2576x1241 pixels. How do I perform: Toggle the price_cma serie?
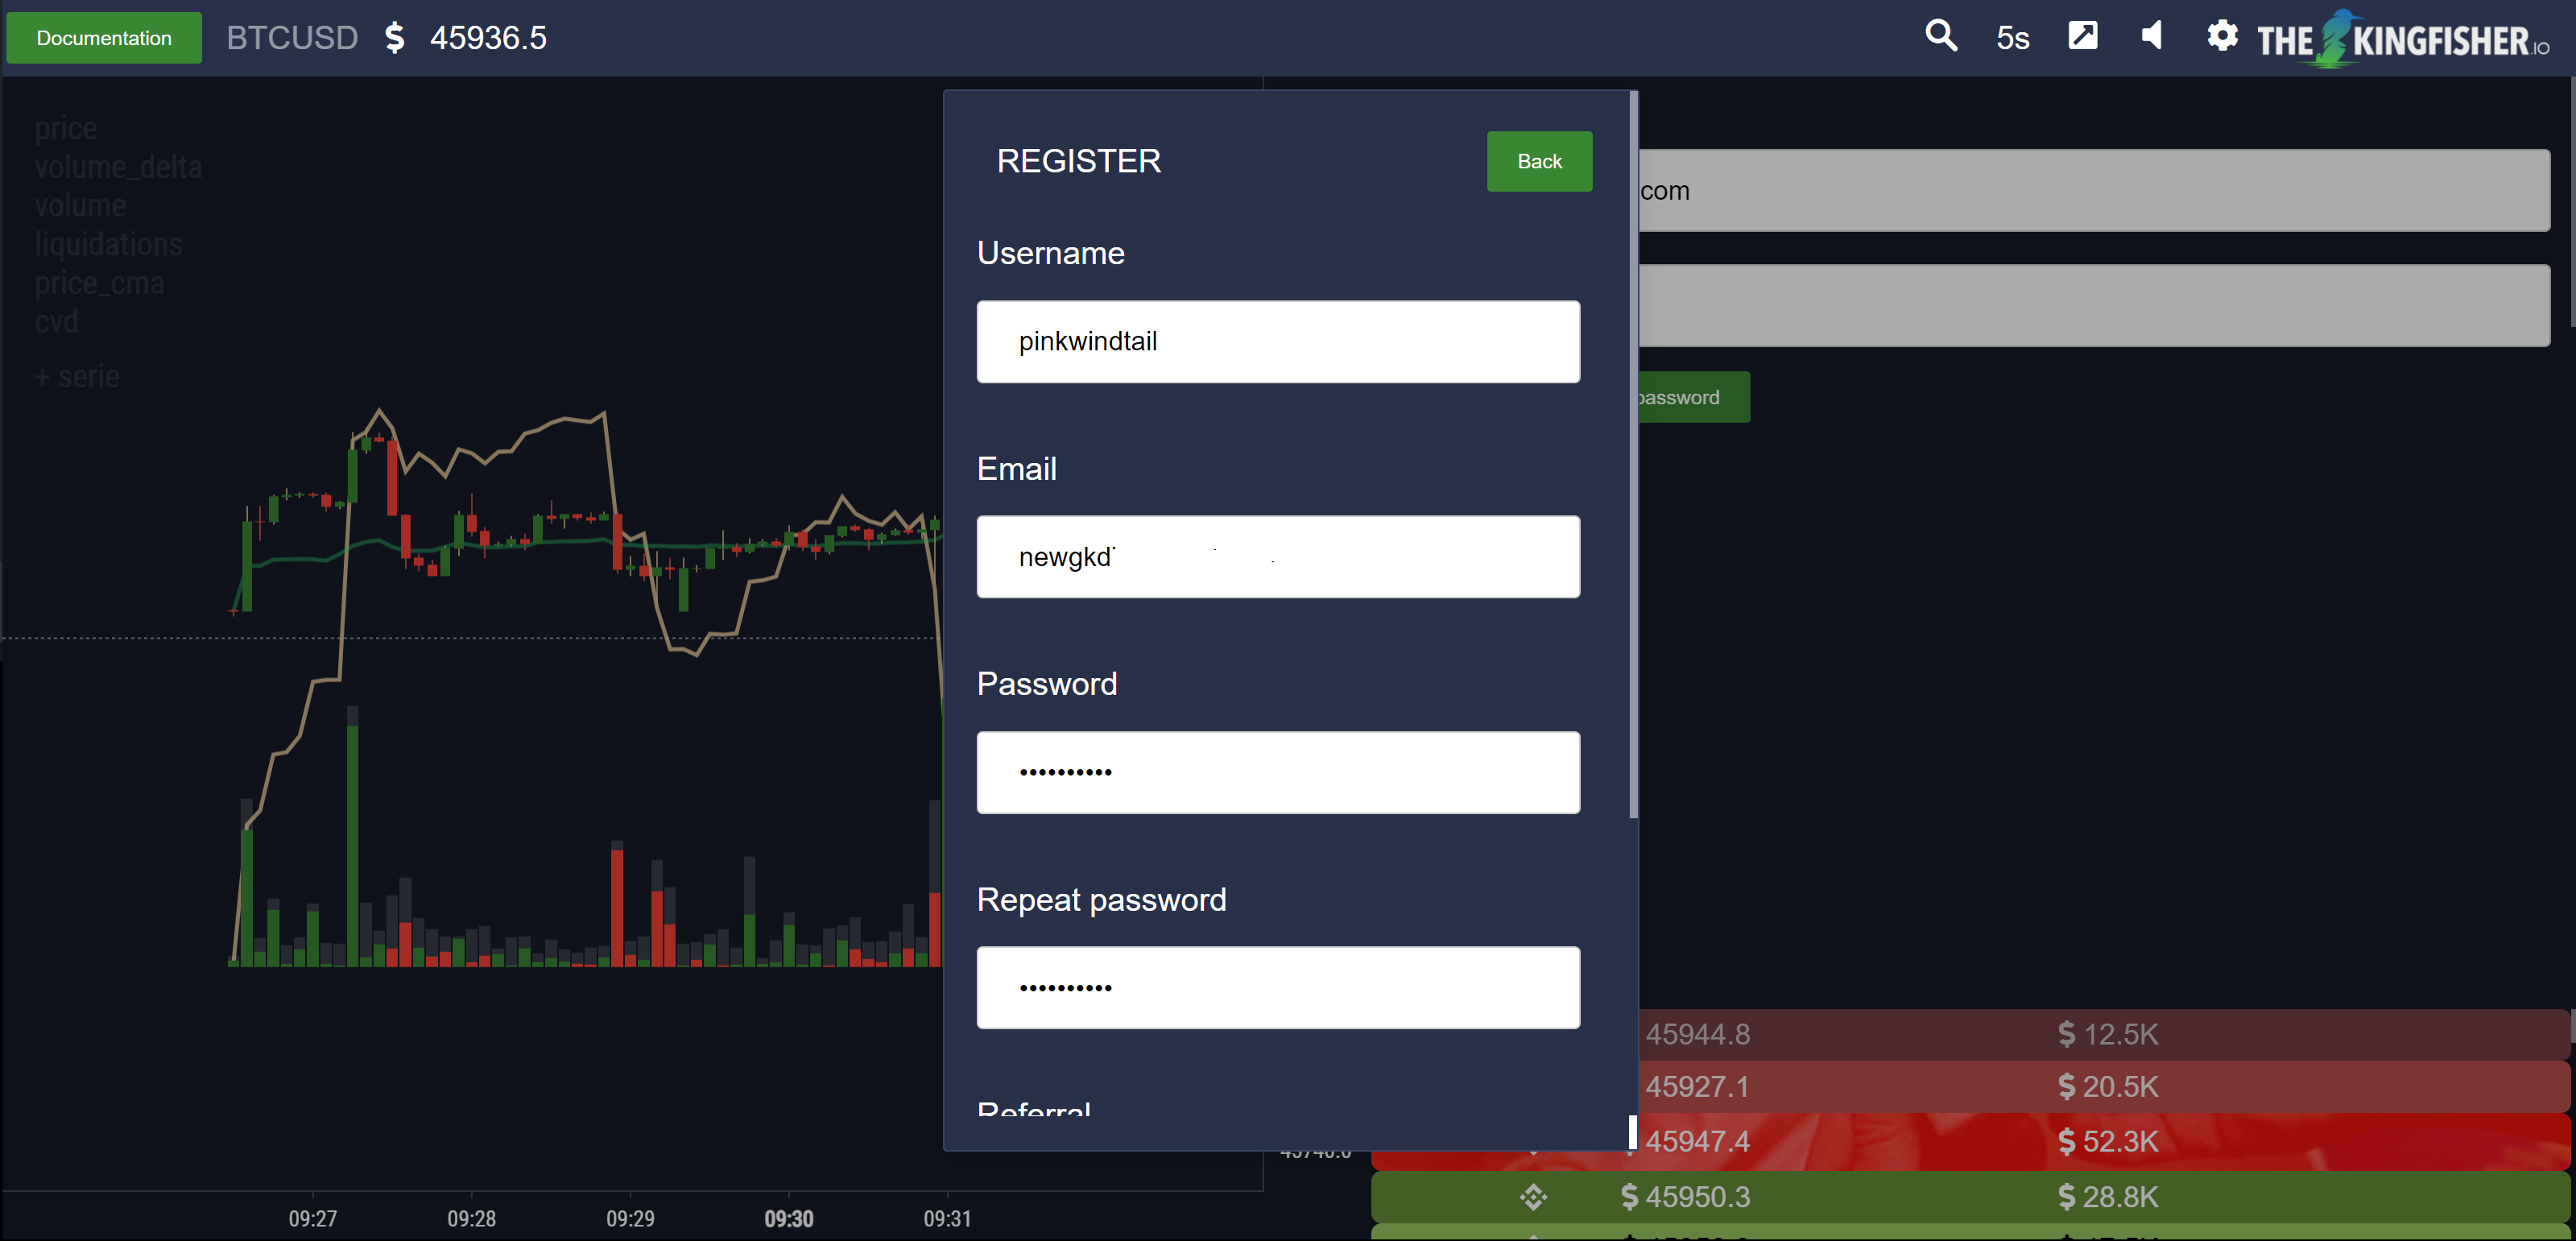pos(99,283)
